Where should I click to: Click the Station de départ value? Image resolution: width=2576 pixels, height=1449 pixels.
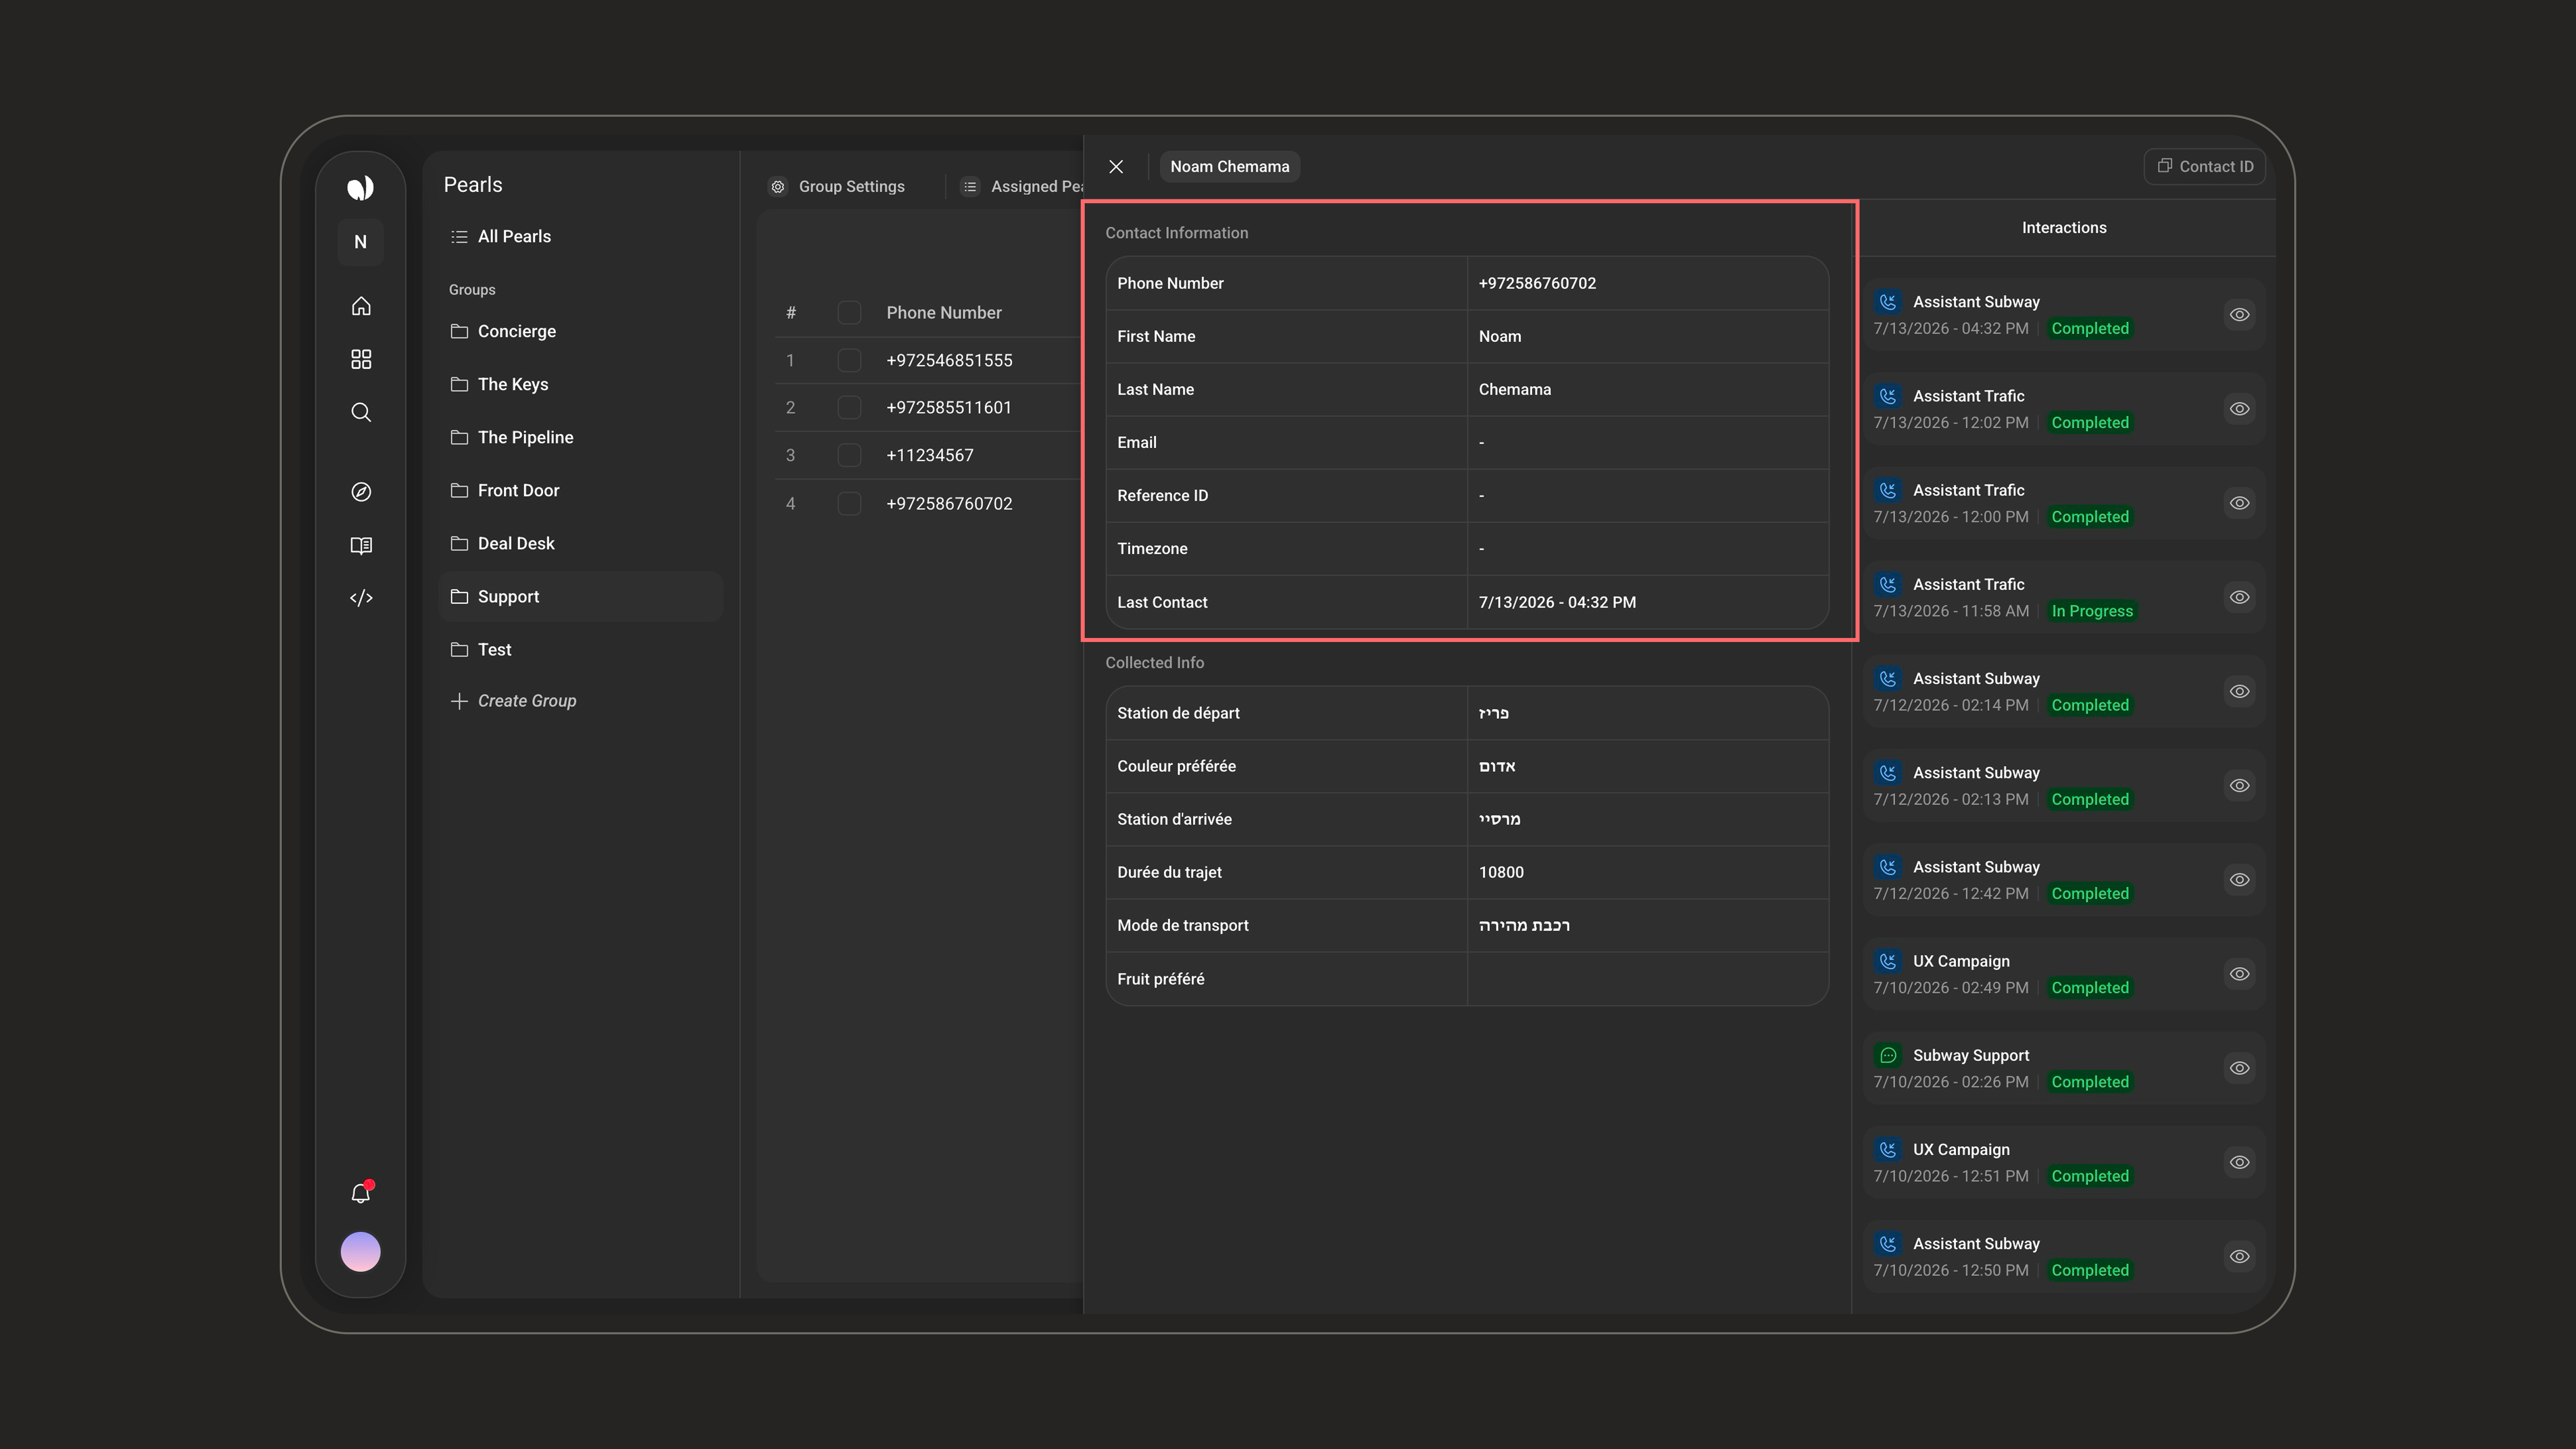click(x=1493, y=713)
